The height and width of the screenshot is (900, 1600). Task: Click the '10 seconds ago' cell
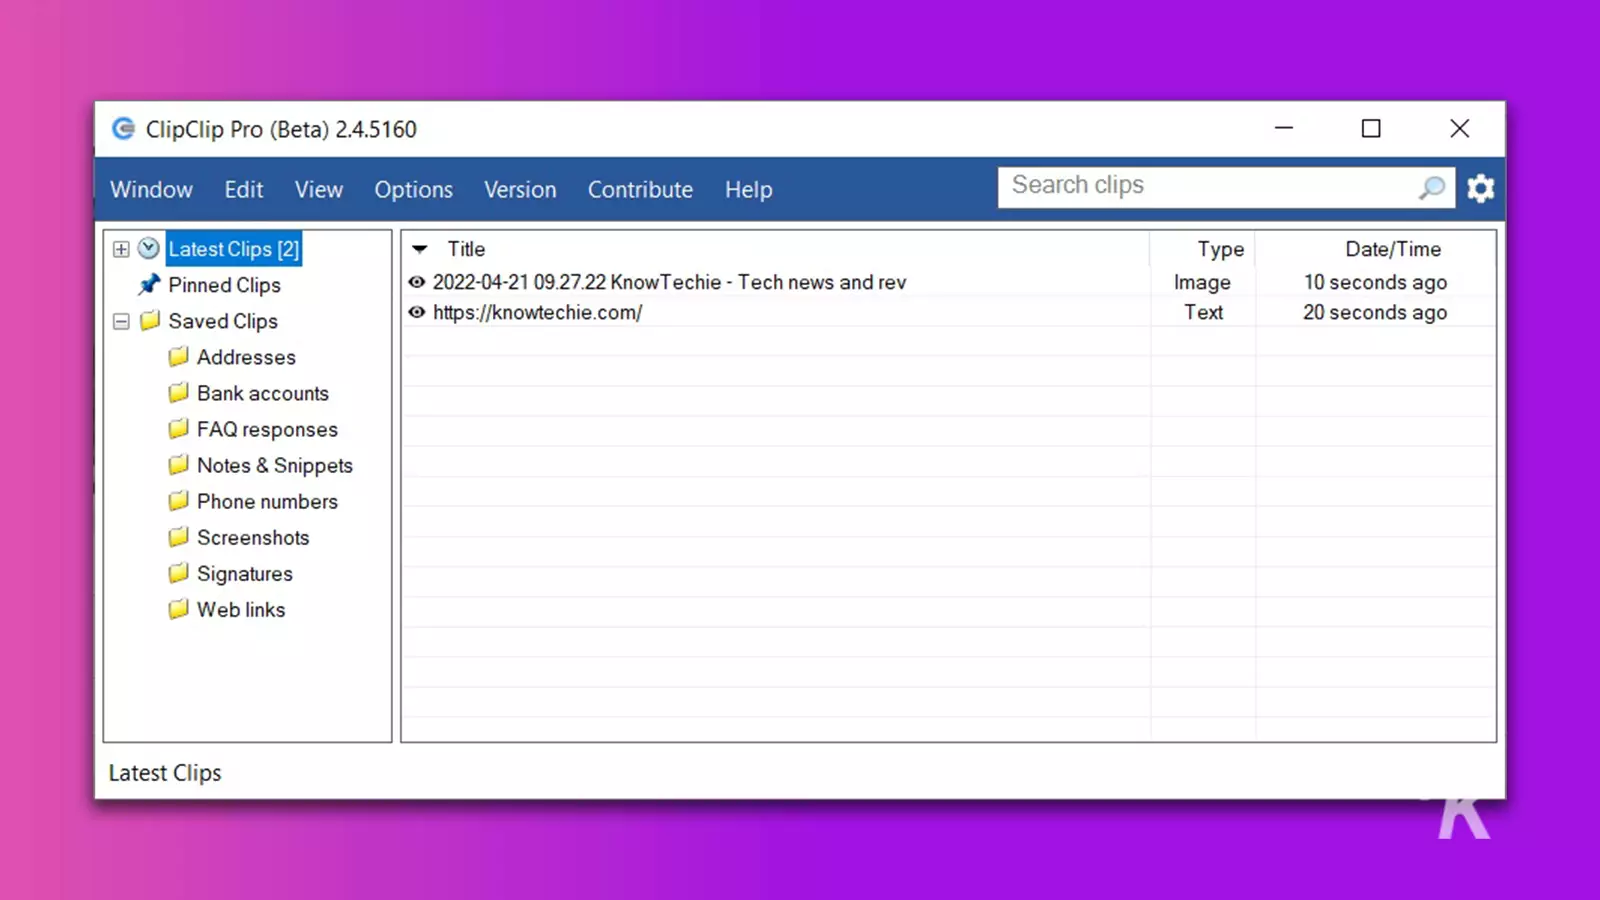pyautogui.click(x=1375, y=282)
